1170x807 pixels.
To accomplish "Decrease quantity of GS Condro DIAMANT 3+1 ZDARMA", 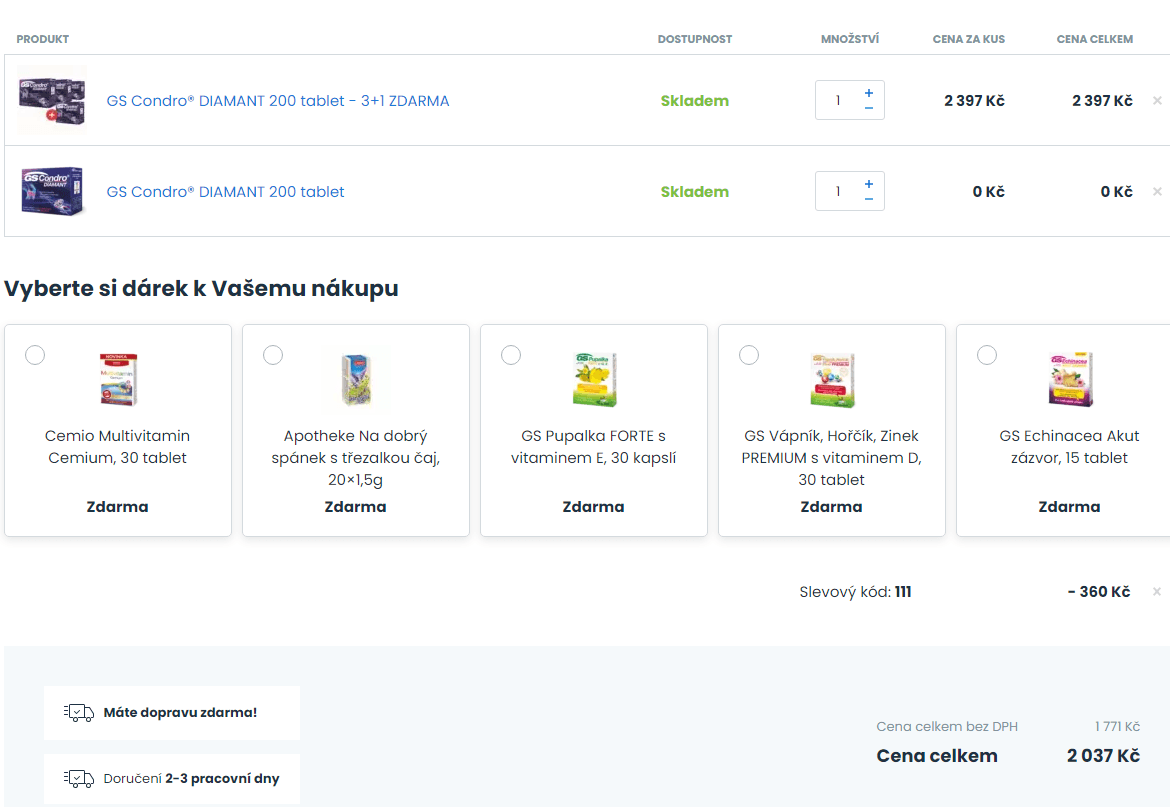I will (x=869, y=108).
